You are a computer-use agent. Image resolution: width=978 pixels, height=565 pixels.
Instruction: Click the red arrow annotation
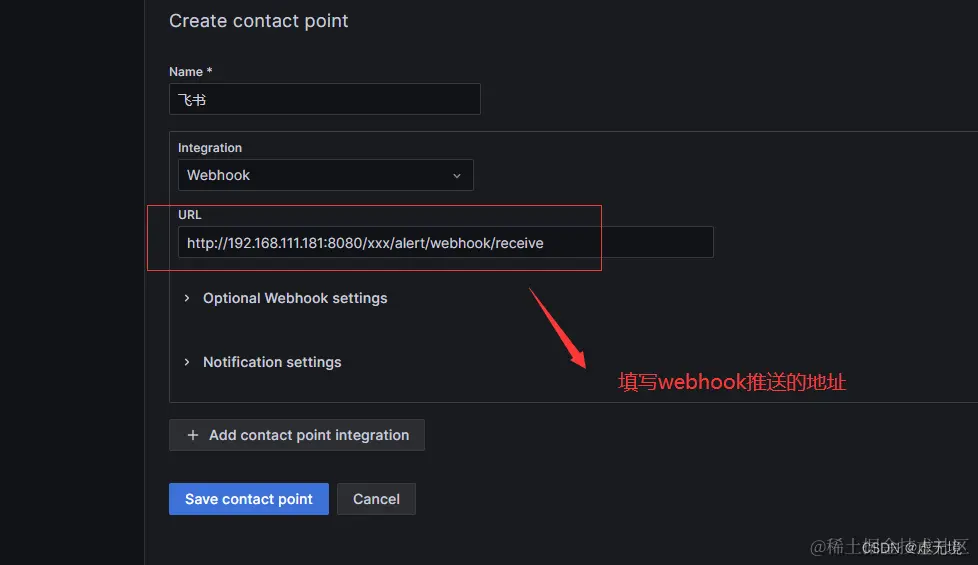[x=558, y=328]
